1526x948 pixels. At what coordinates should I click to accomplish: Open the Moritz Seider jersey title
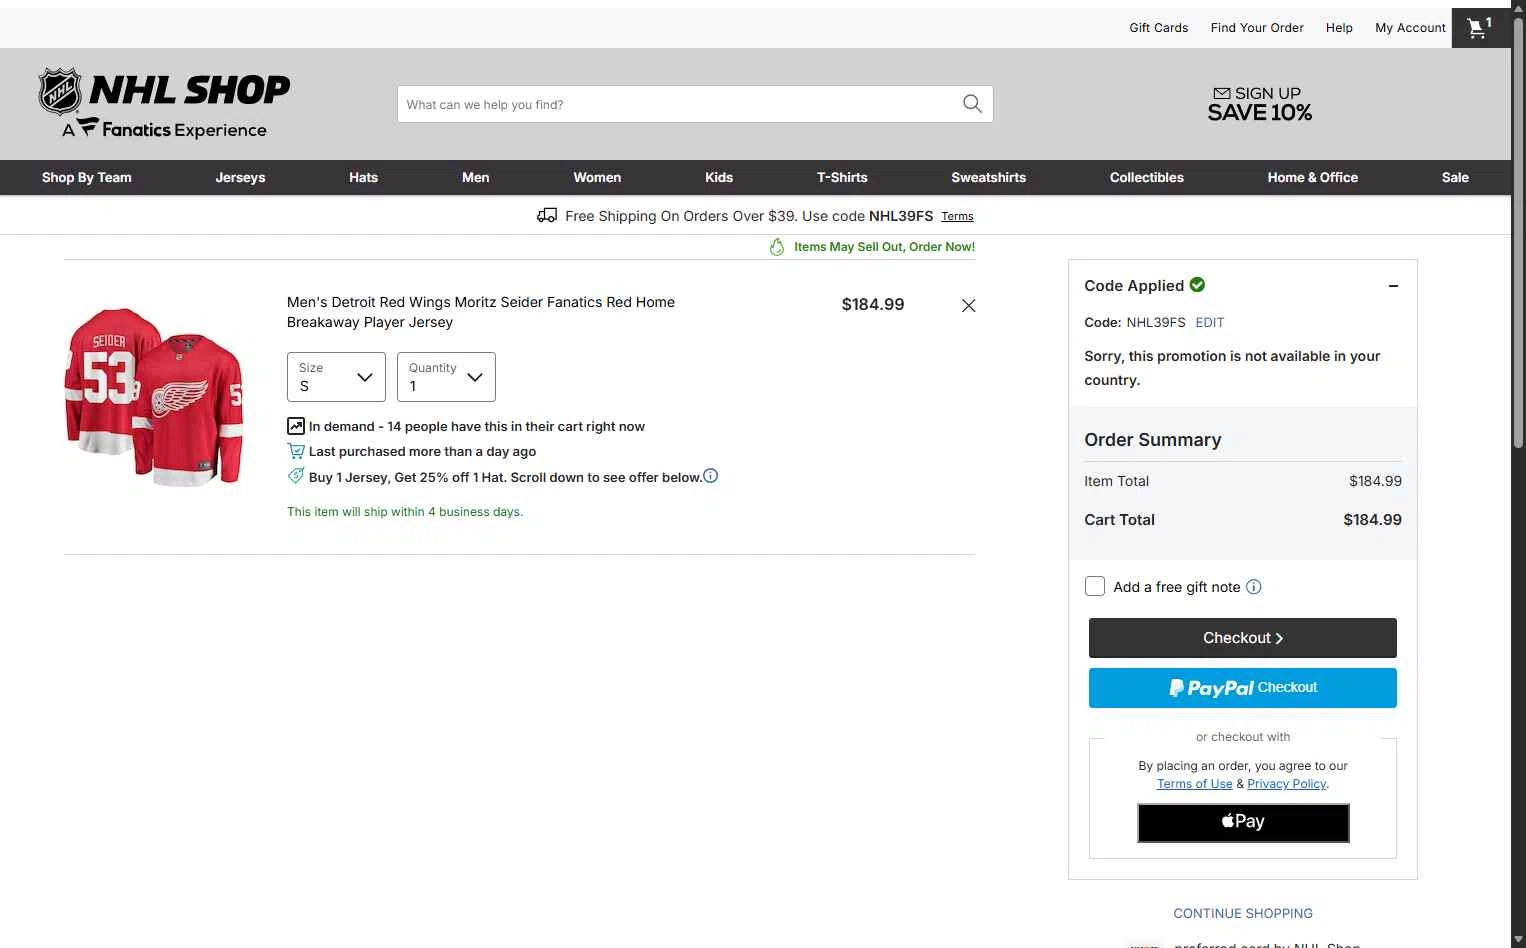pos(481,312)
